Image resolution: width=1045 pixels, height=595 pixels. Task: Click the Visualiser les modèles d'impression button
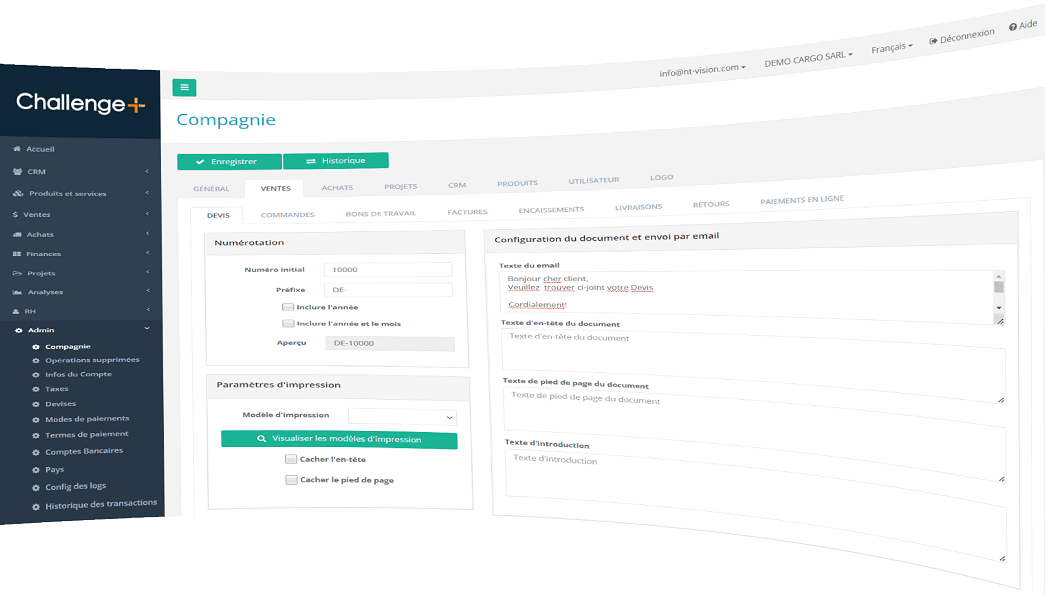pyautogui.click(x=338, y=439)
